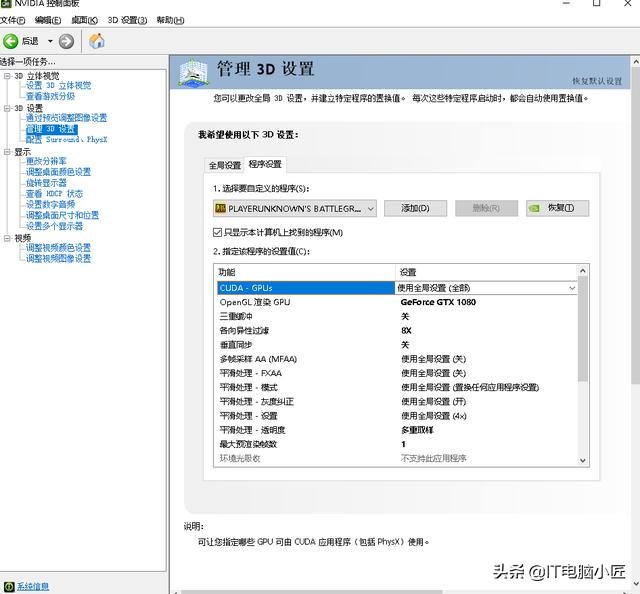Select 调整桌面颜色设置 in tree
Viewport: 640px width, 594px height.
tap(58, 172)
